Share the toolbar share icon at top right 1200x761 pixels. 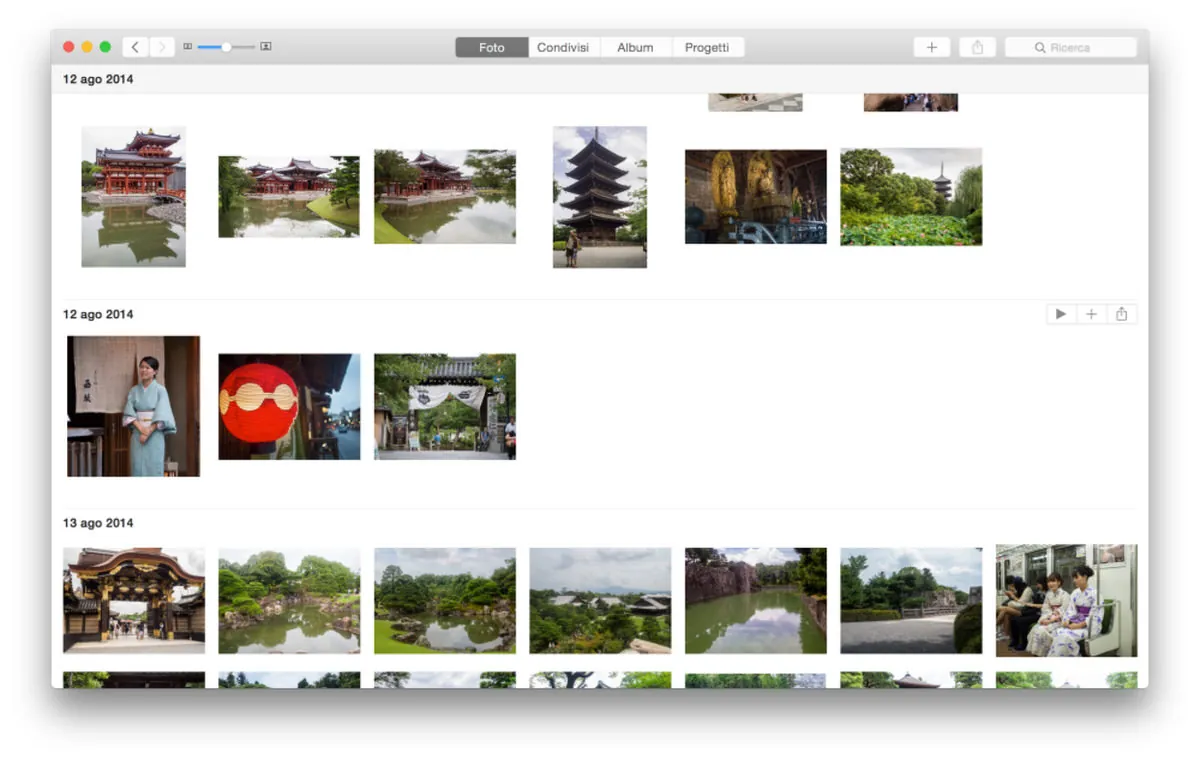[977, 46]
